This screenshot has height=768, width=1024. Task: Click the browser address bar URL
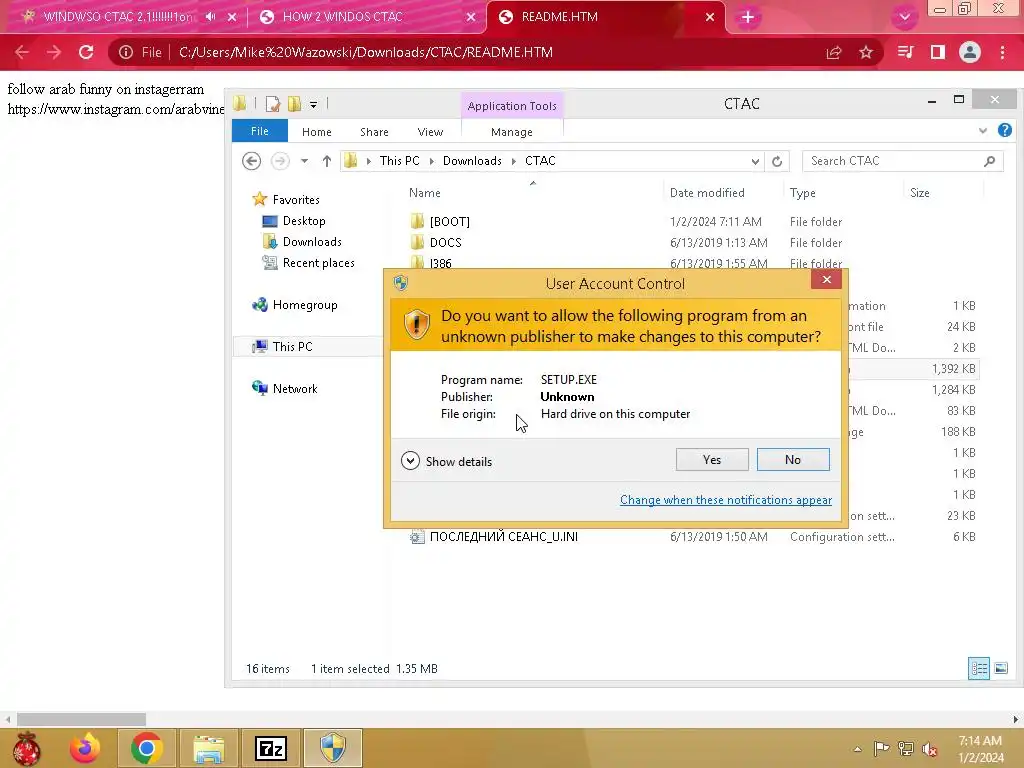366,52
